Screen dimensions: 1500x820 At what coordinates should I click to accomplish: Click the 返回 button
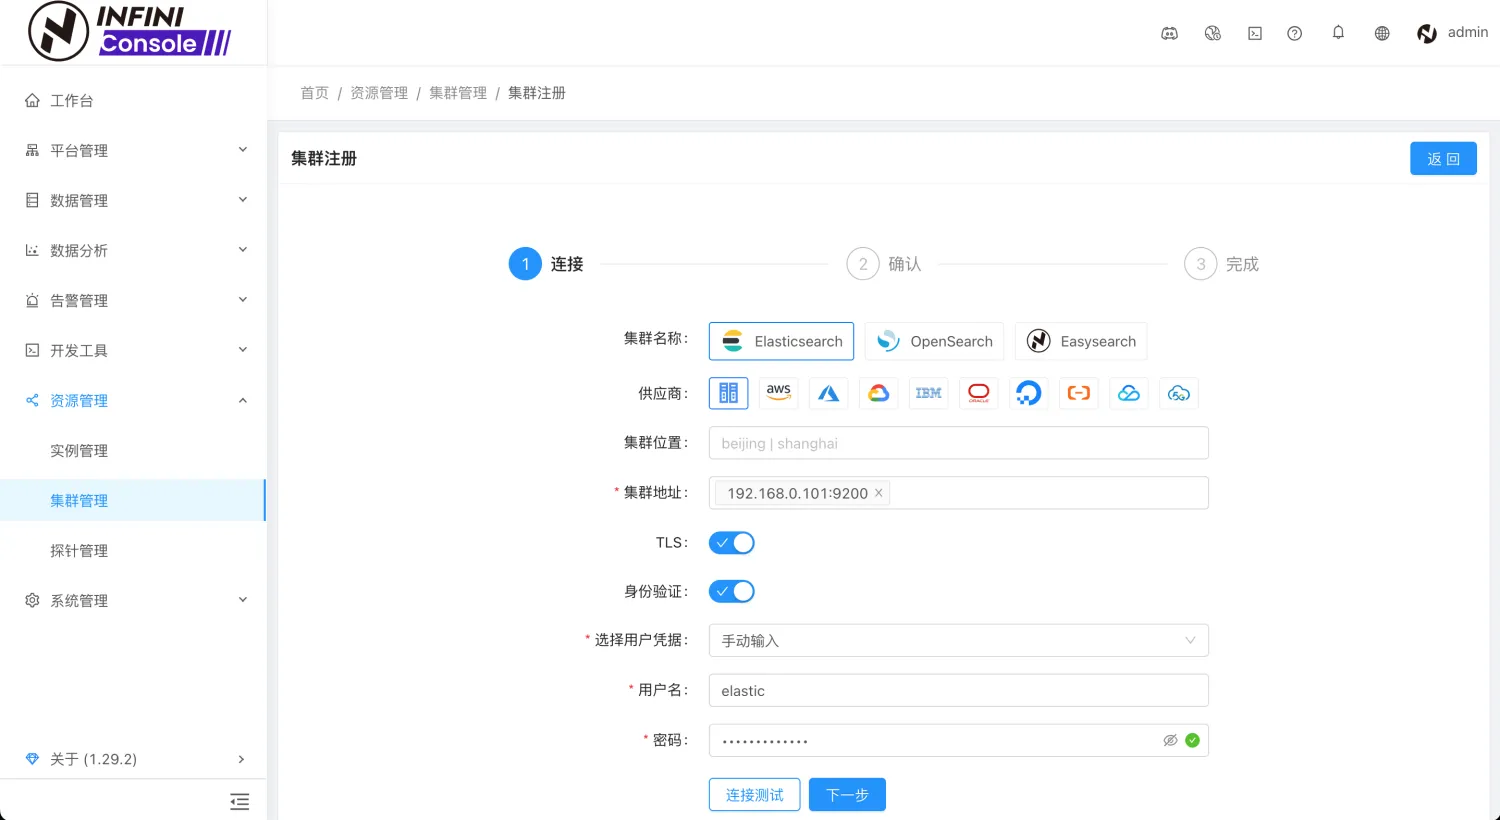1443,159
